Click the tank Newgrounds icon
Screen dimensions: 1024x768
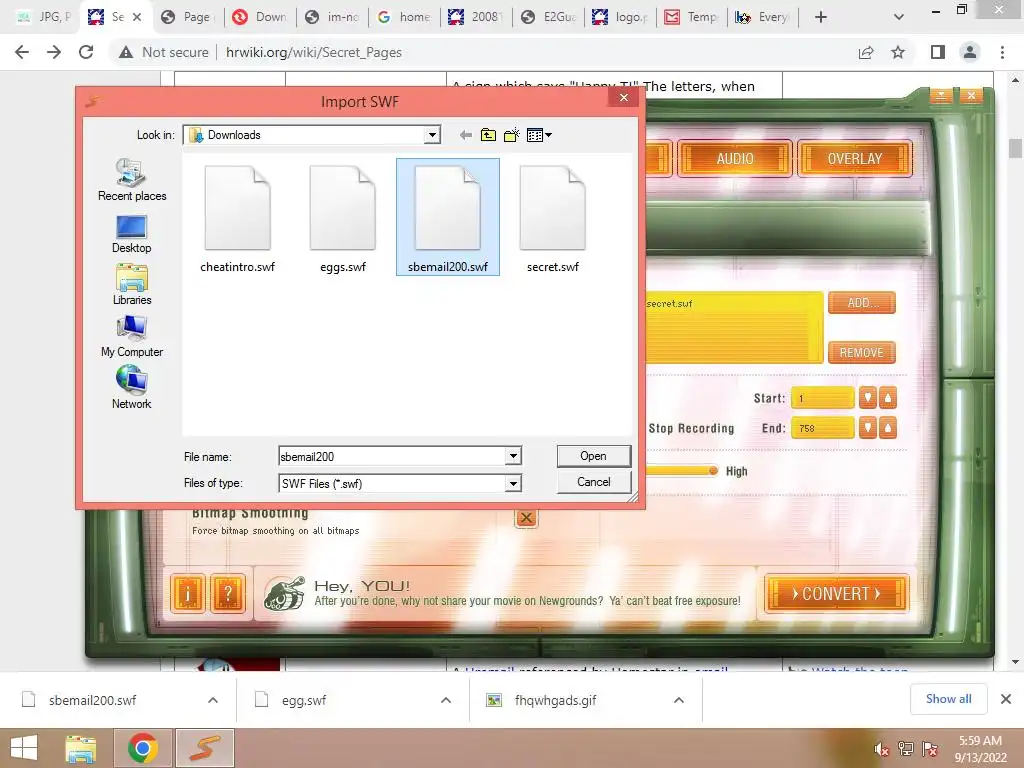(x=284, y=593)
